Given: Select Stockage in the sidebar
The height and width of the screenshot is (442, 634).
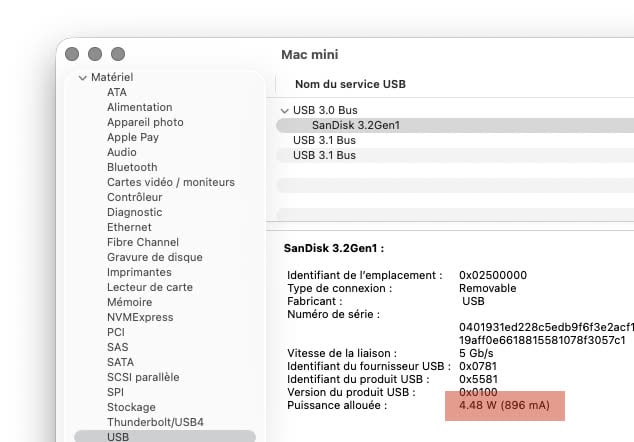Looking at the screenshot, I should click(x=131, y=406).
